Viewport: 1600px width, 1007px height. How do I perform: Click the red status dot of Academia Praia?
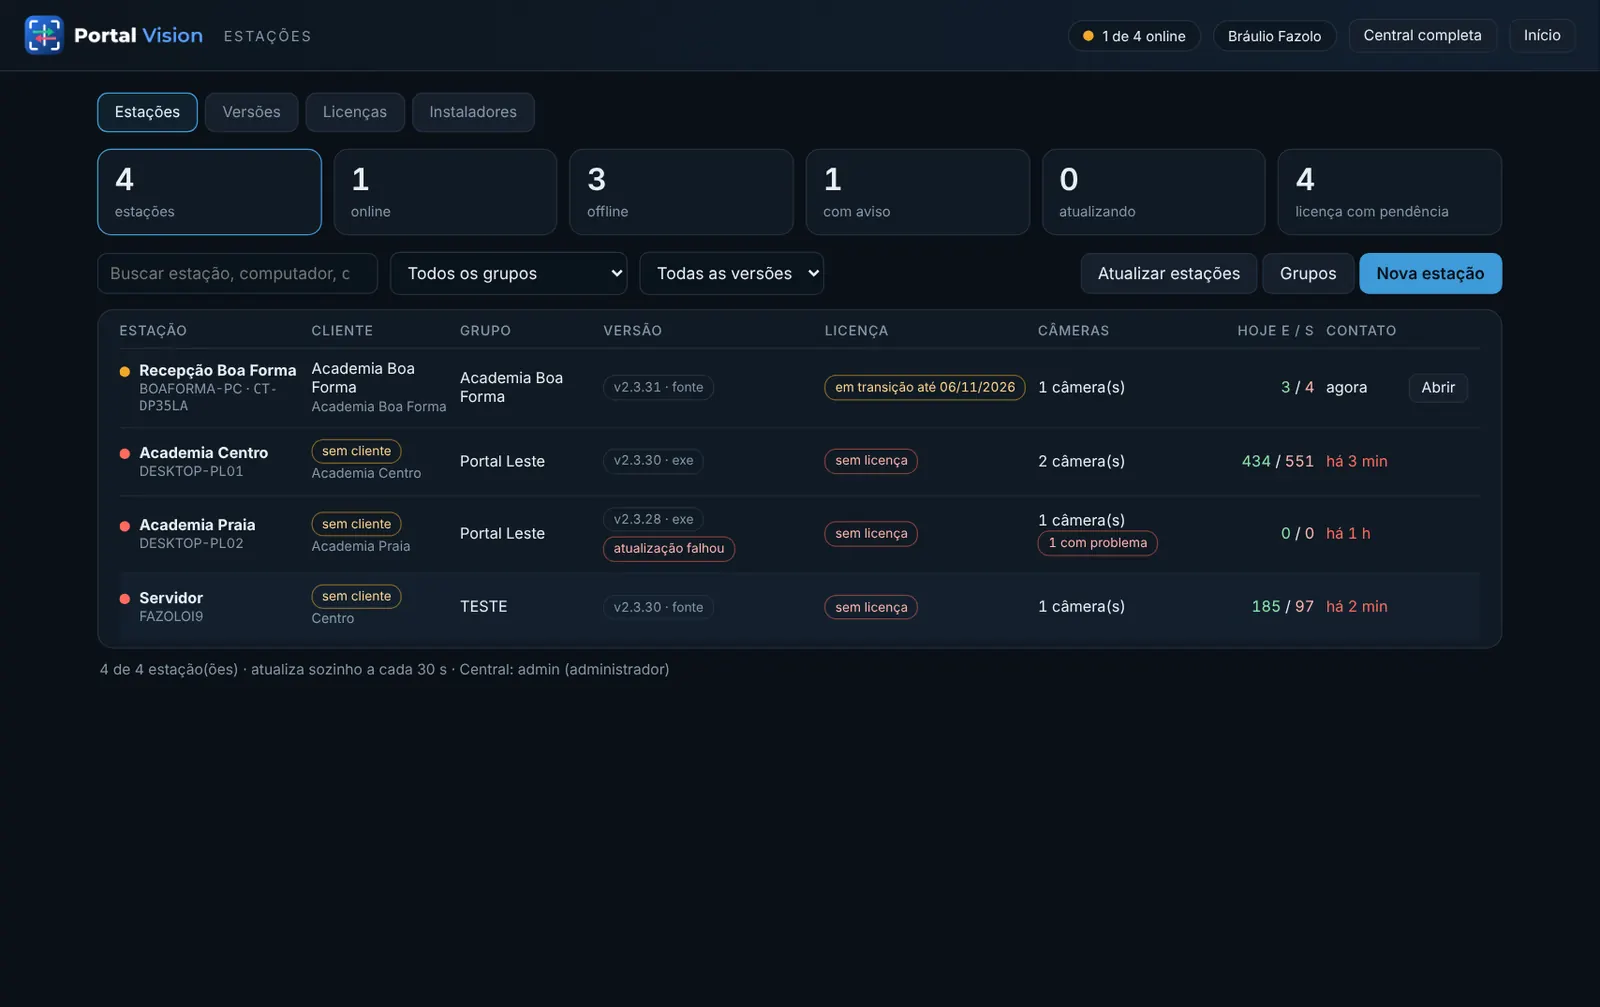[x=125, y=526]
